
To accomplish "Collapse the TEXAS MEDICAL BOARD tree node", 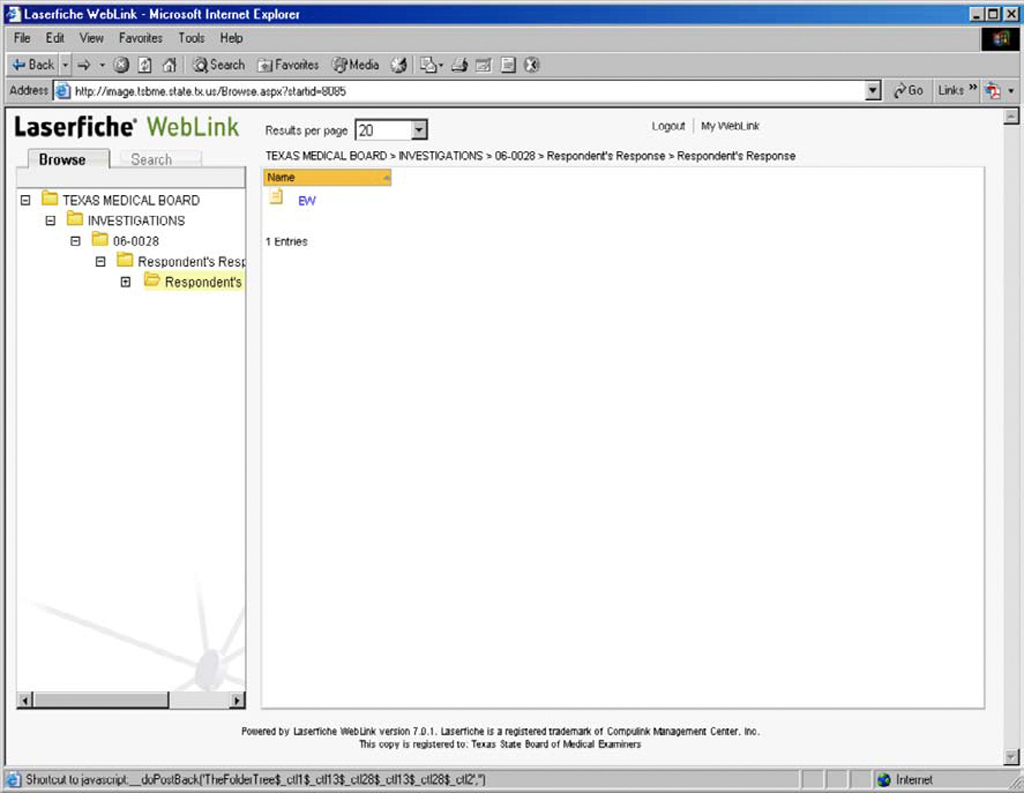I will point(25,200).
